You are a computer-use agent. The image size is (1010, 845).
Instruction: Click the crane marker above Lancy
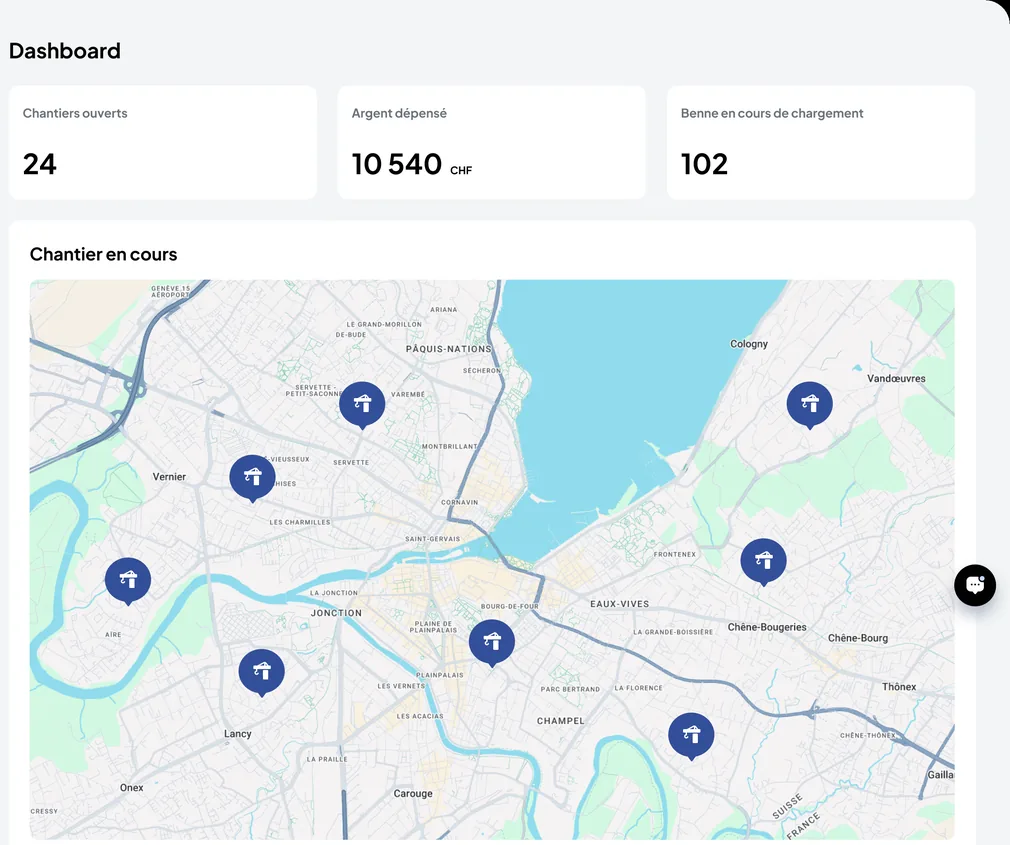[x=262, y=672]
